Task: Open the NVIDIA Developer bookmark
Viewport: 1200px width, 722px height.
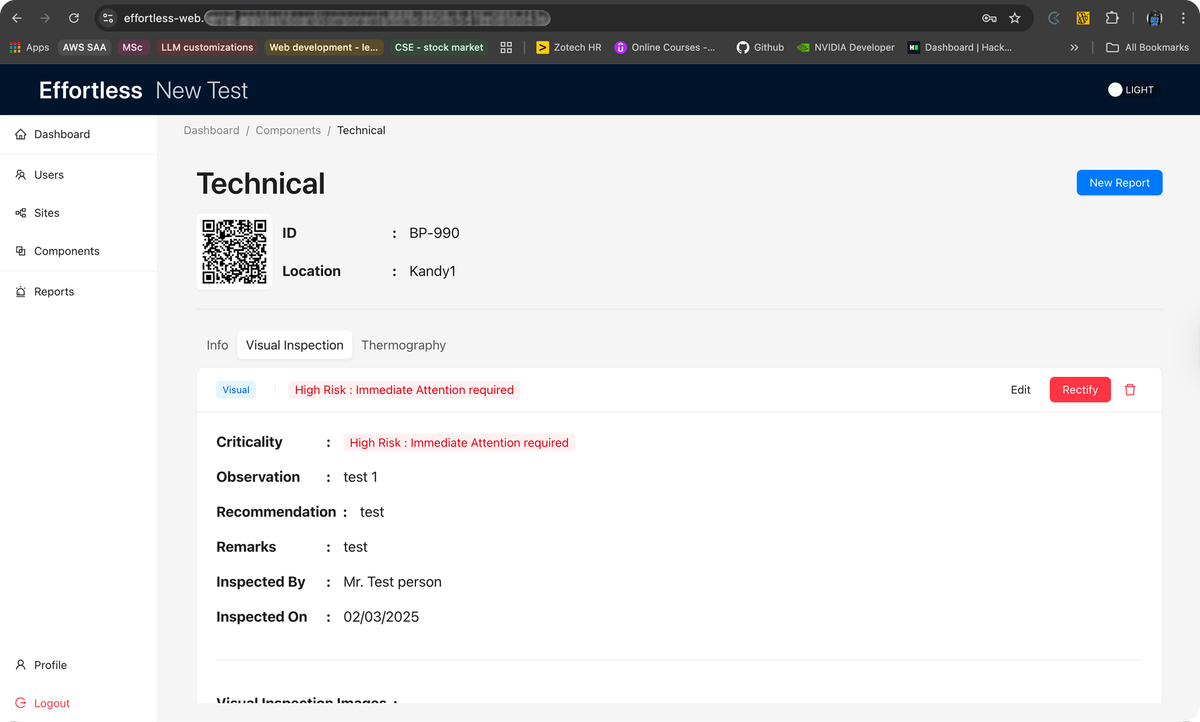Action: coord(846,47)
